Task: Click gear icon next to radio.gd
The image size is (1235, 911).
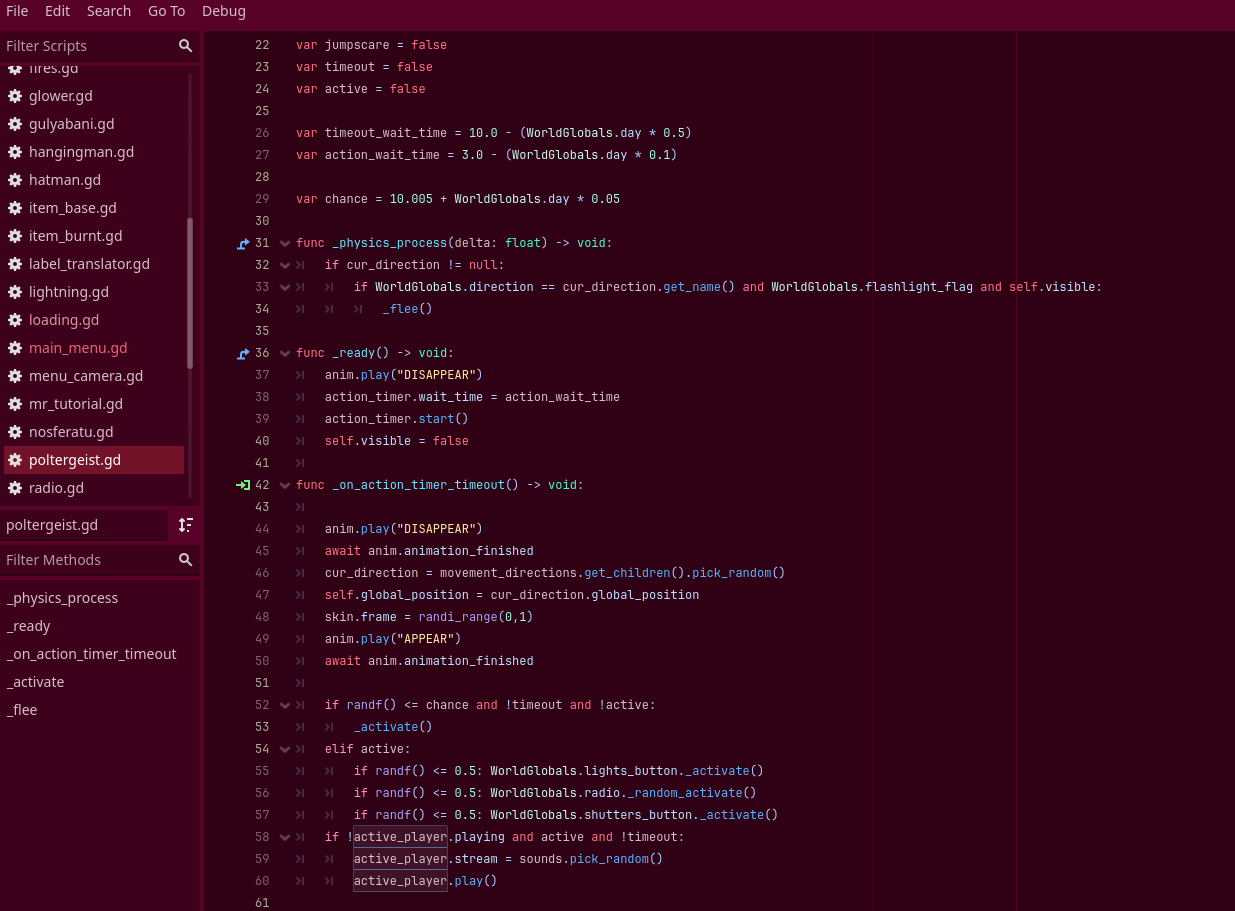Action: (15, 488)
